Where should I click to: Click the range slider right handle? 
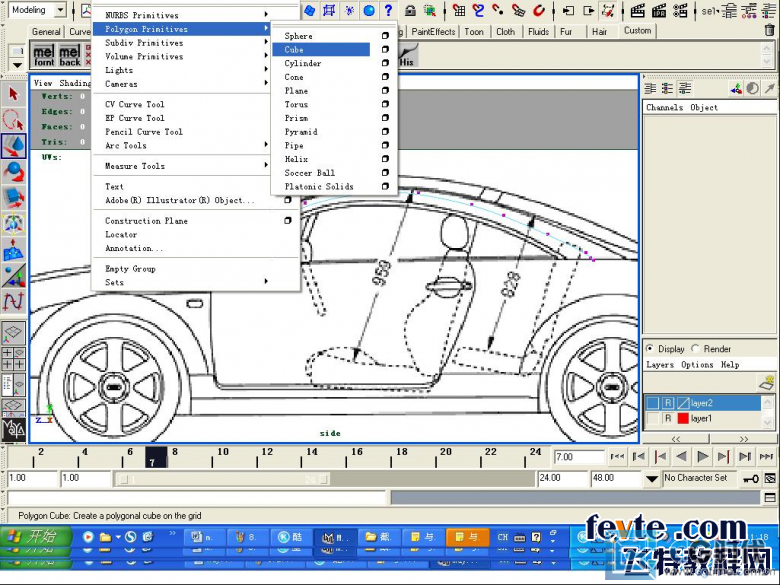pyautogui.click(x=324, y=479)
